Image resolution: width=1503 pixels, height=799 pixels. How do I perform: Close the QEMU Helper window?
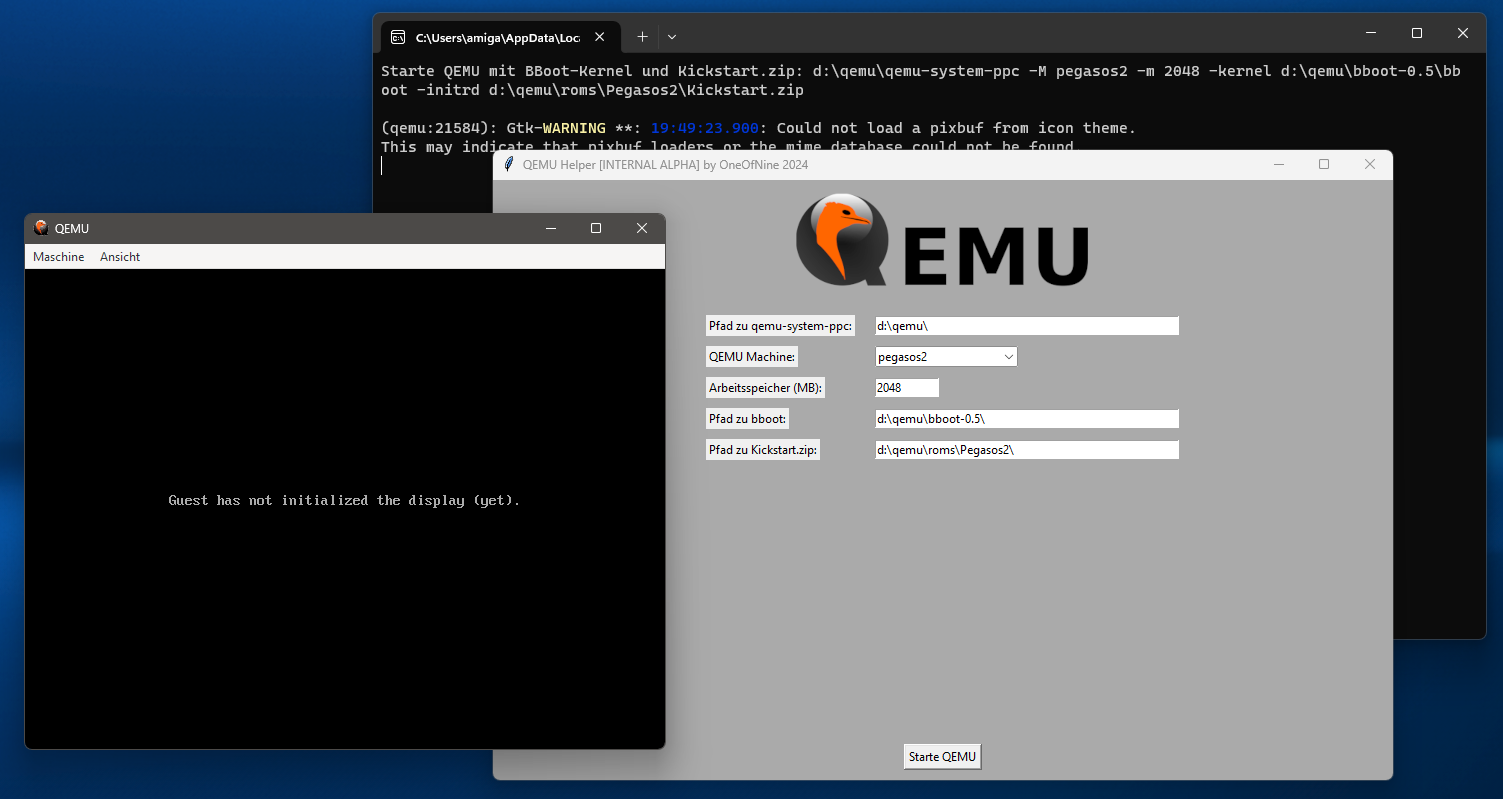(1370, 164)
